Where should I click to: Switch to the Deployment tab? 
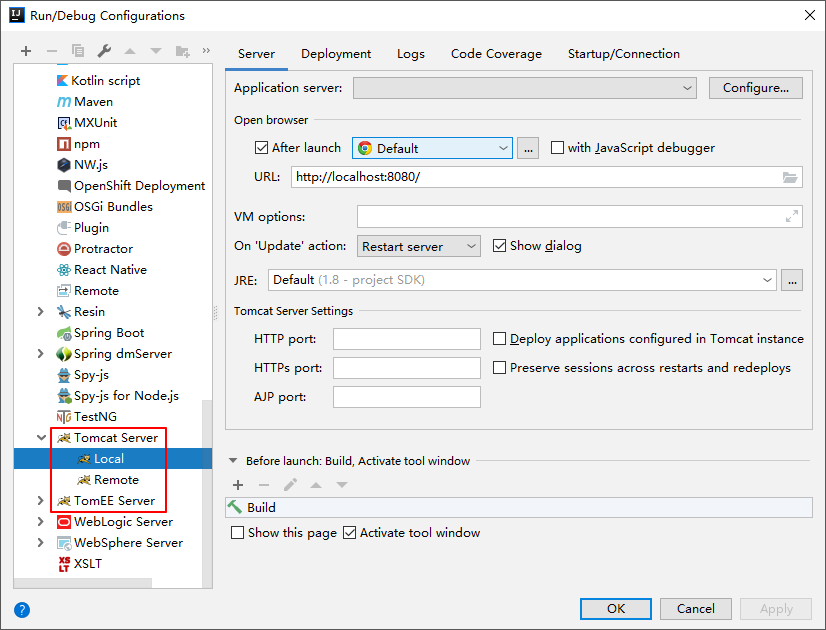[336, 54]
